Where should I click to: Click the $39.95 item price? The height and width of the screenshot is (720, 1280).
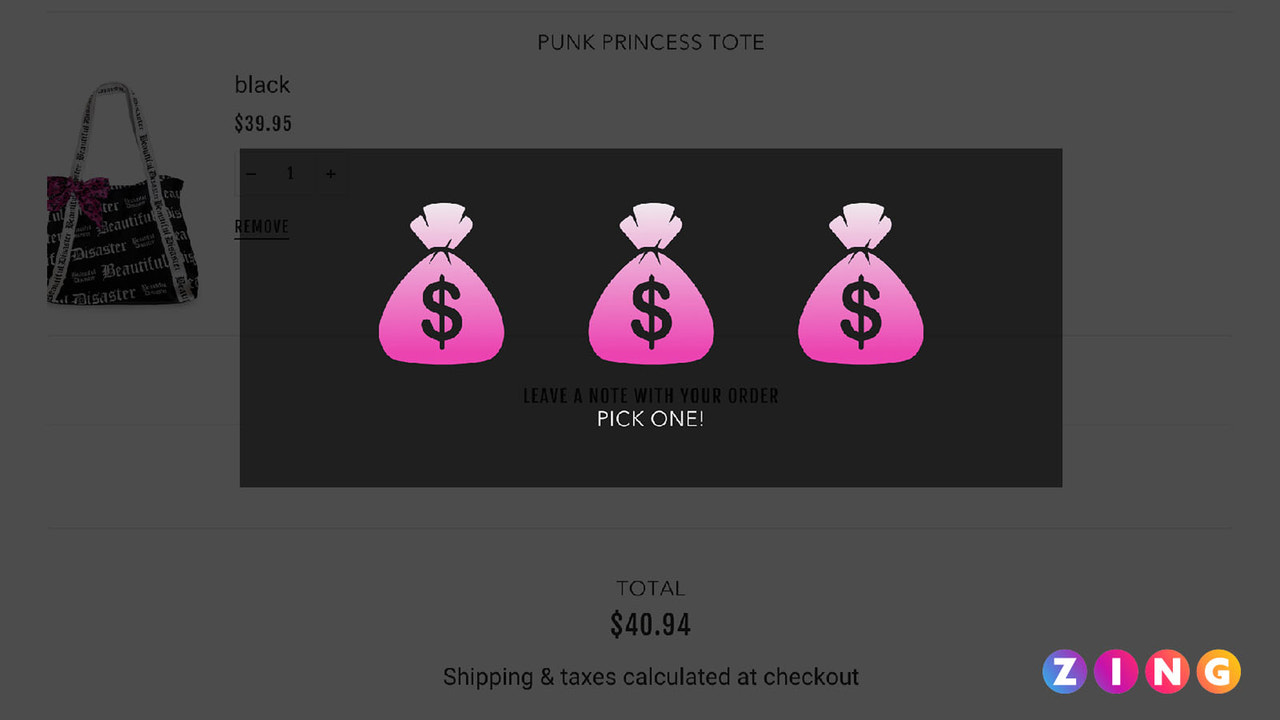coord(262,123)
